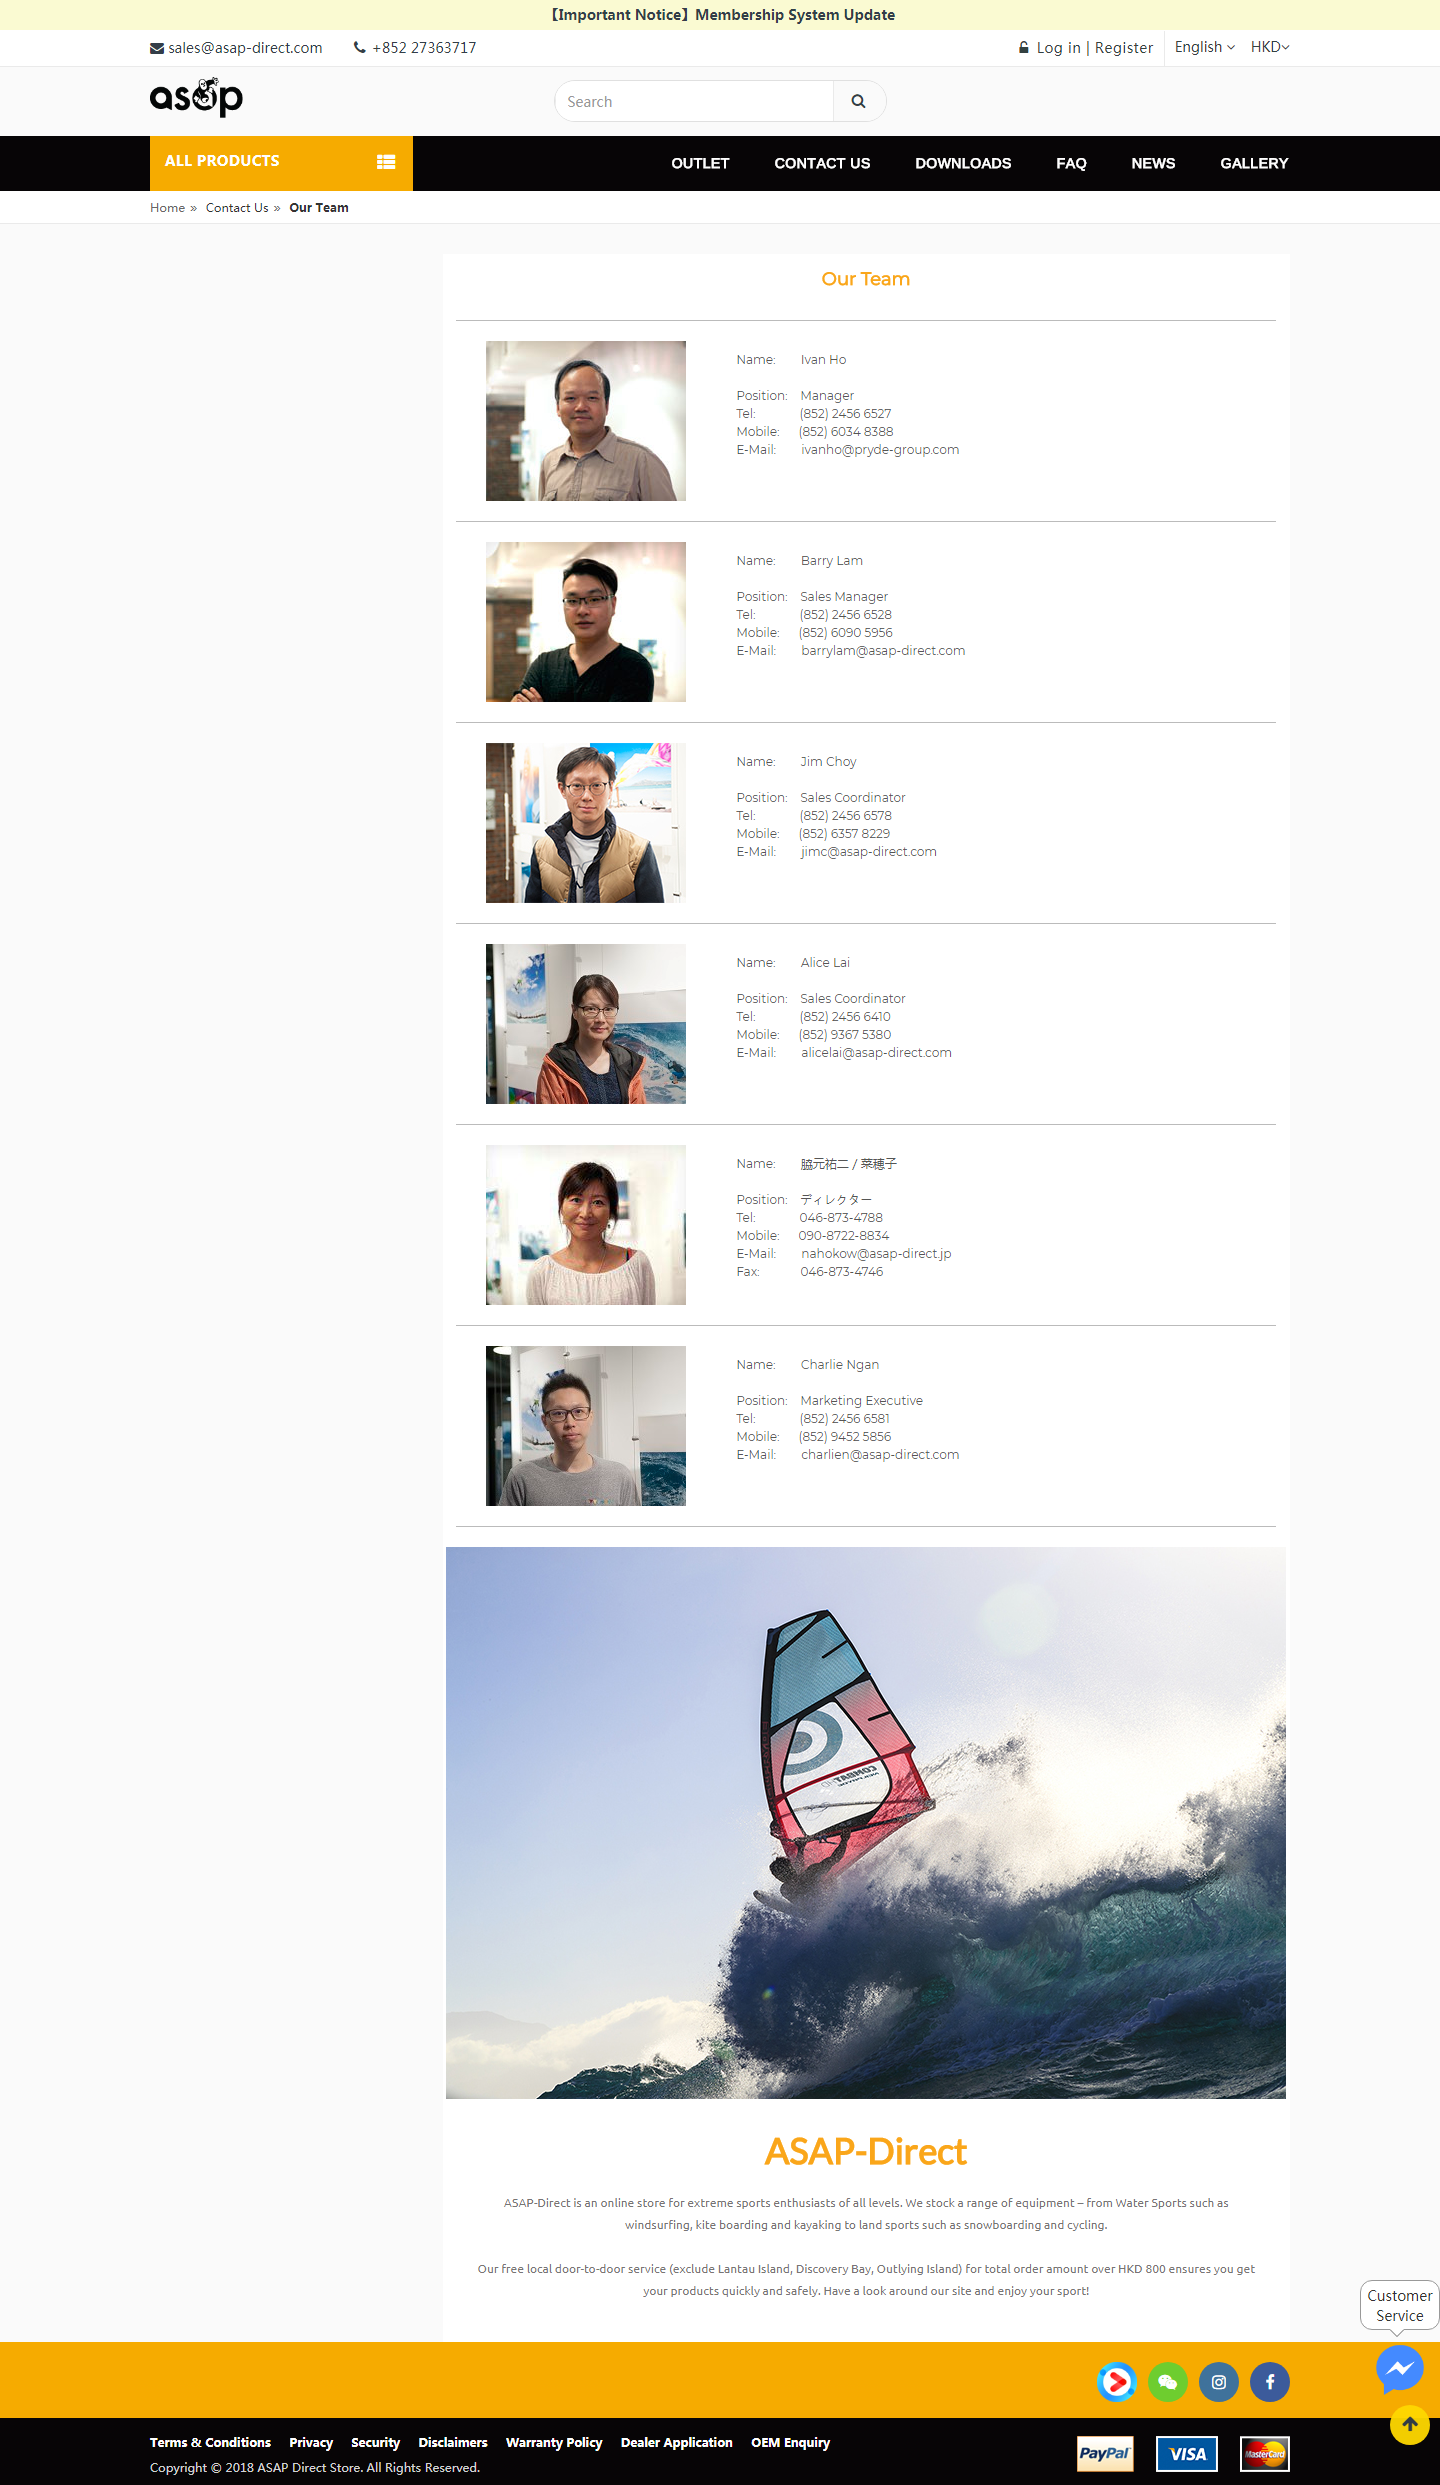
Task: Click the PayPal payment badge
Action: [x=1105, y=2453]
